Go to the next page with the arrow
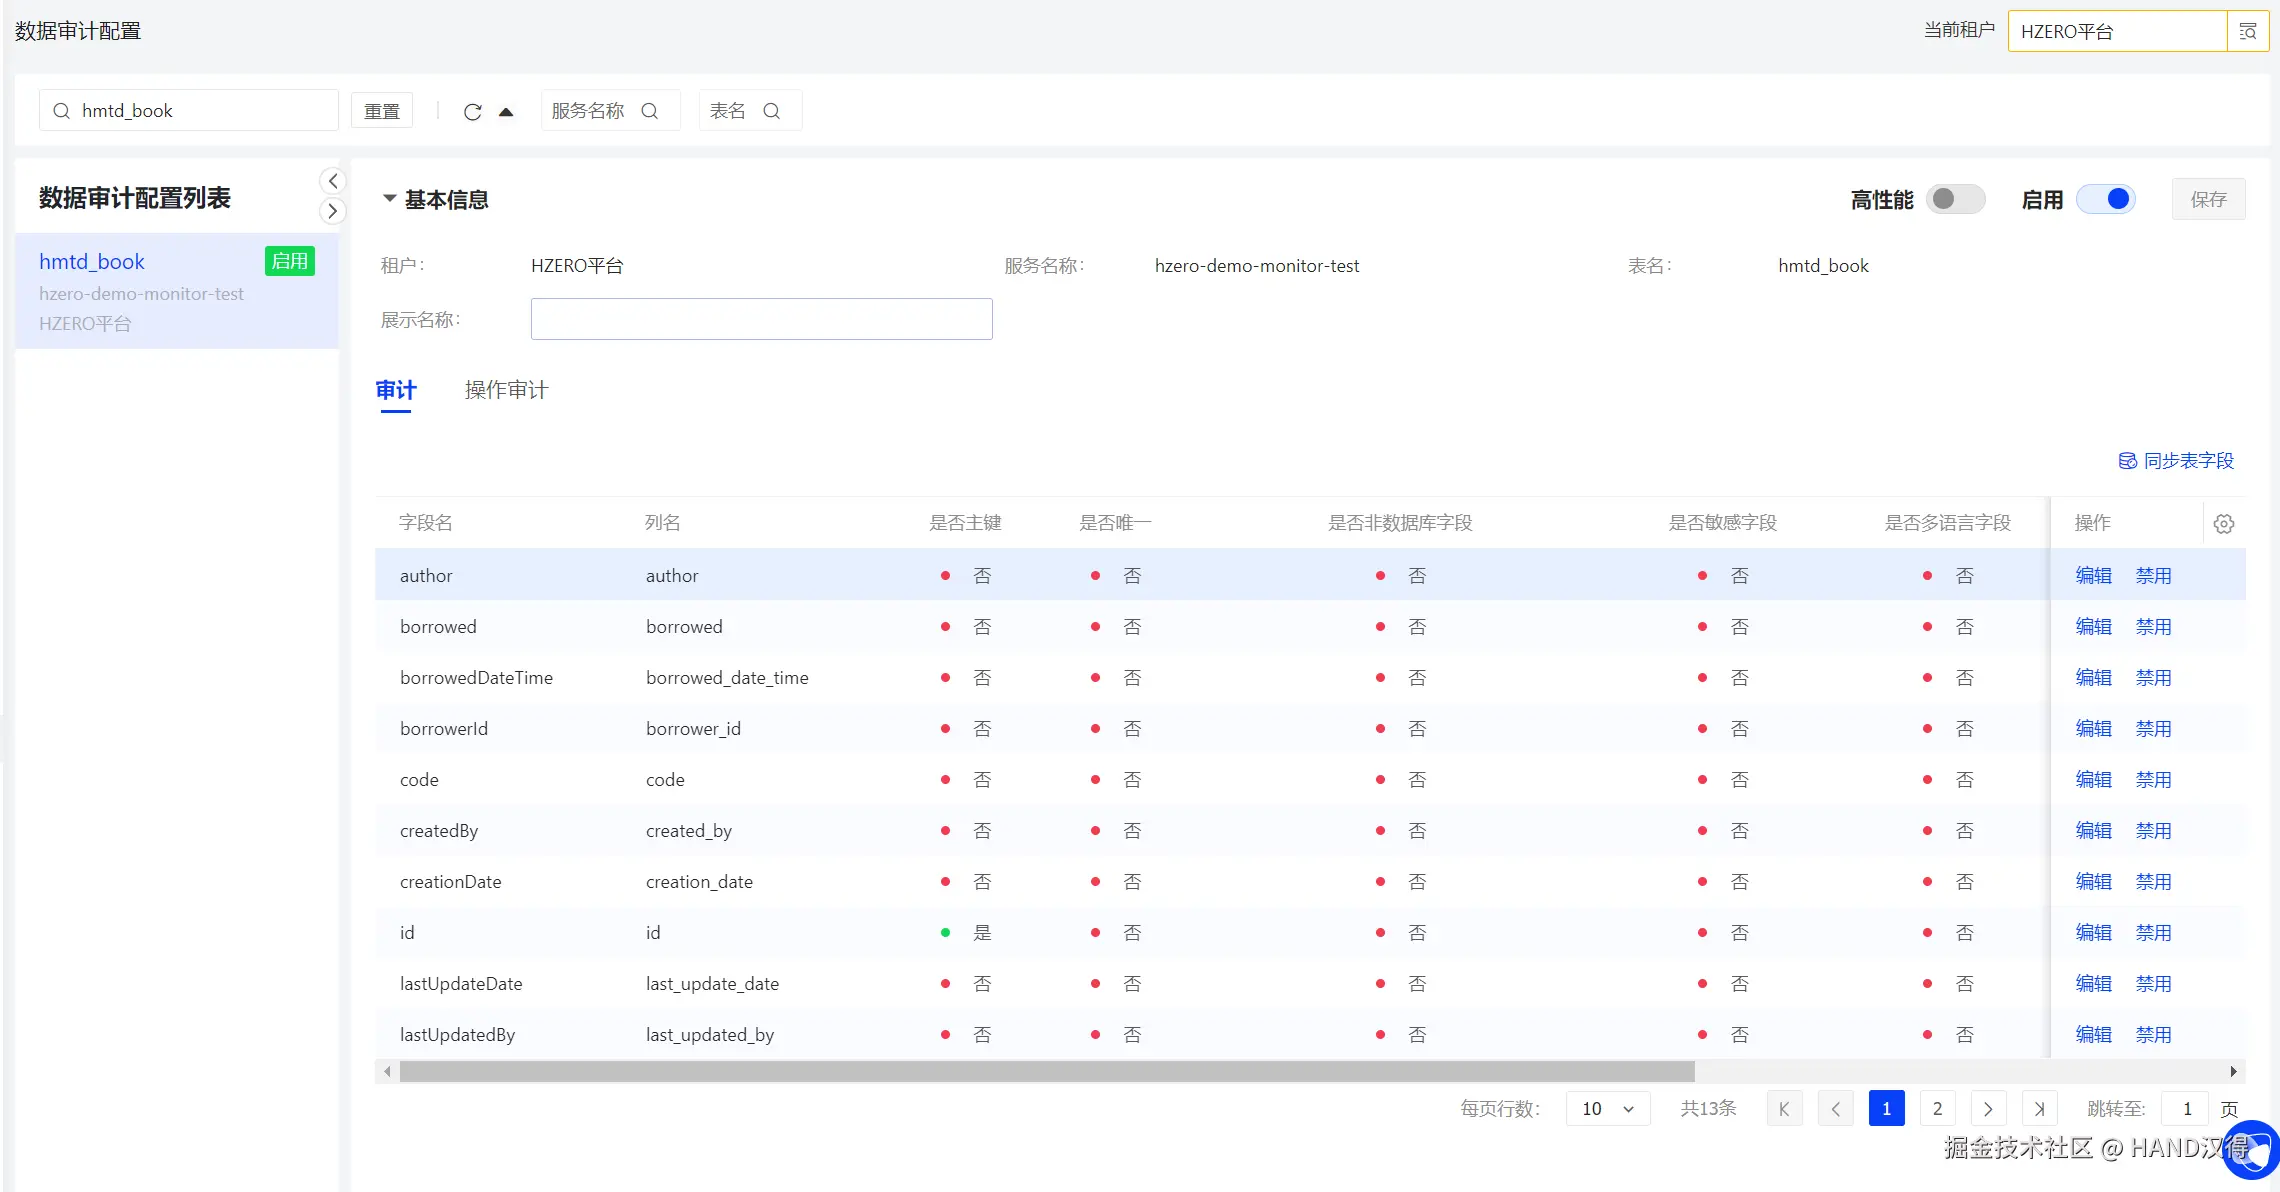Image resolution: width=2280 pixels, height=1192 pixels. [x=1988, y=1109]
